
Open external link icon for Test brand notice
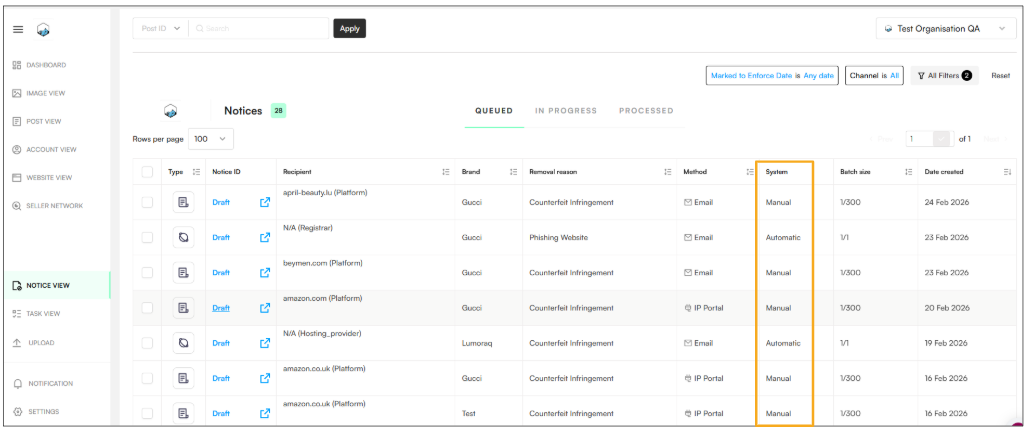[265, 413]
